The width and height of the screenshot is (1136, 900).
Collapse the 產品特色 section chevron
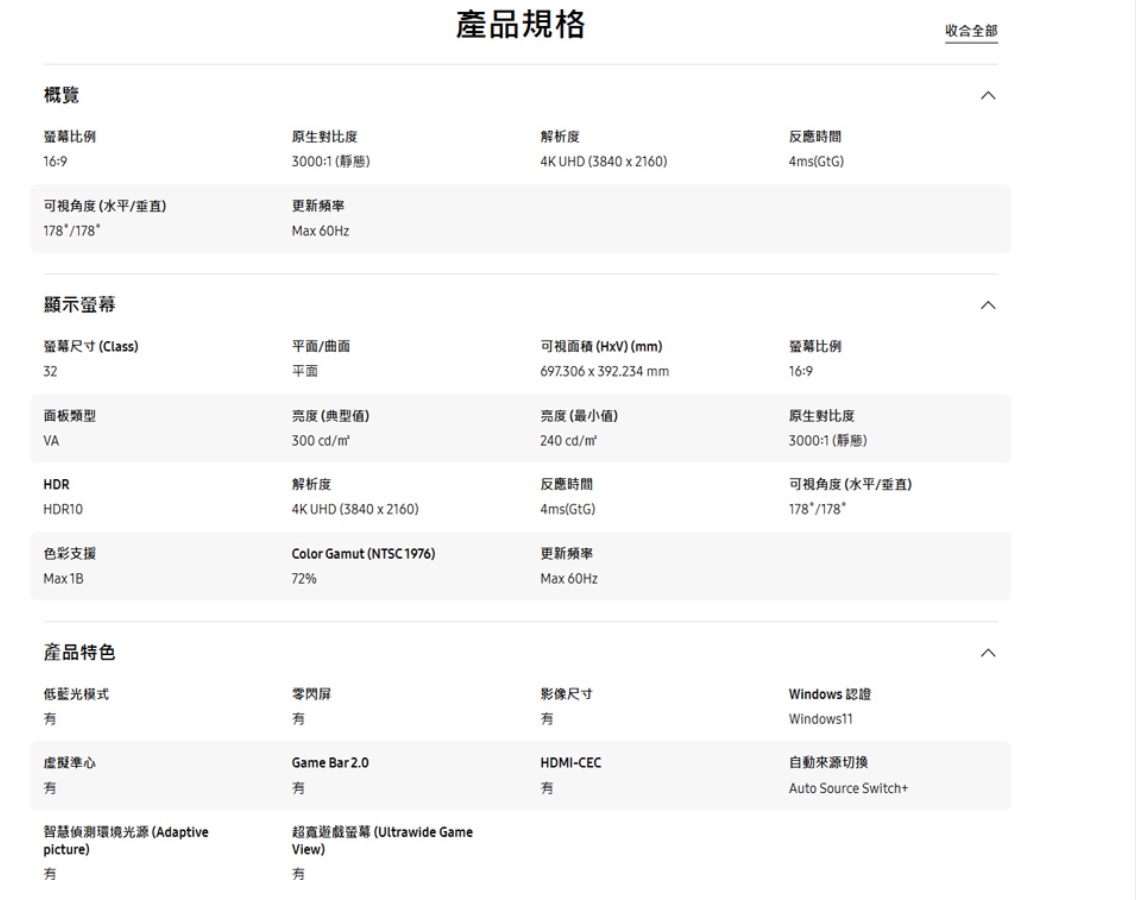988,653
